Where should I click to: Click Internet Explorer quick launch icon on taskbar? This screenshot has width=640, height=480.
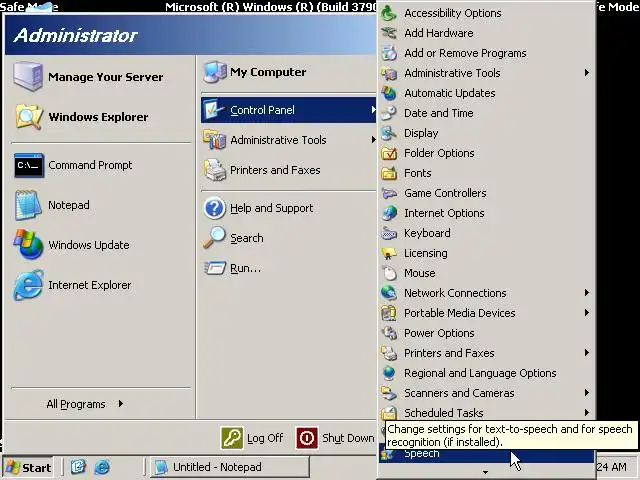[x=102, y=467]
